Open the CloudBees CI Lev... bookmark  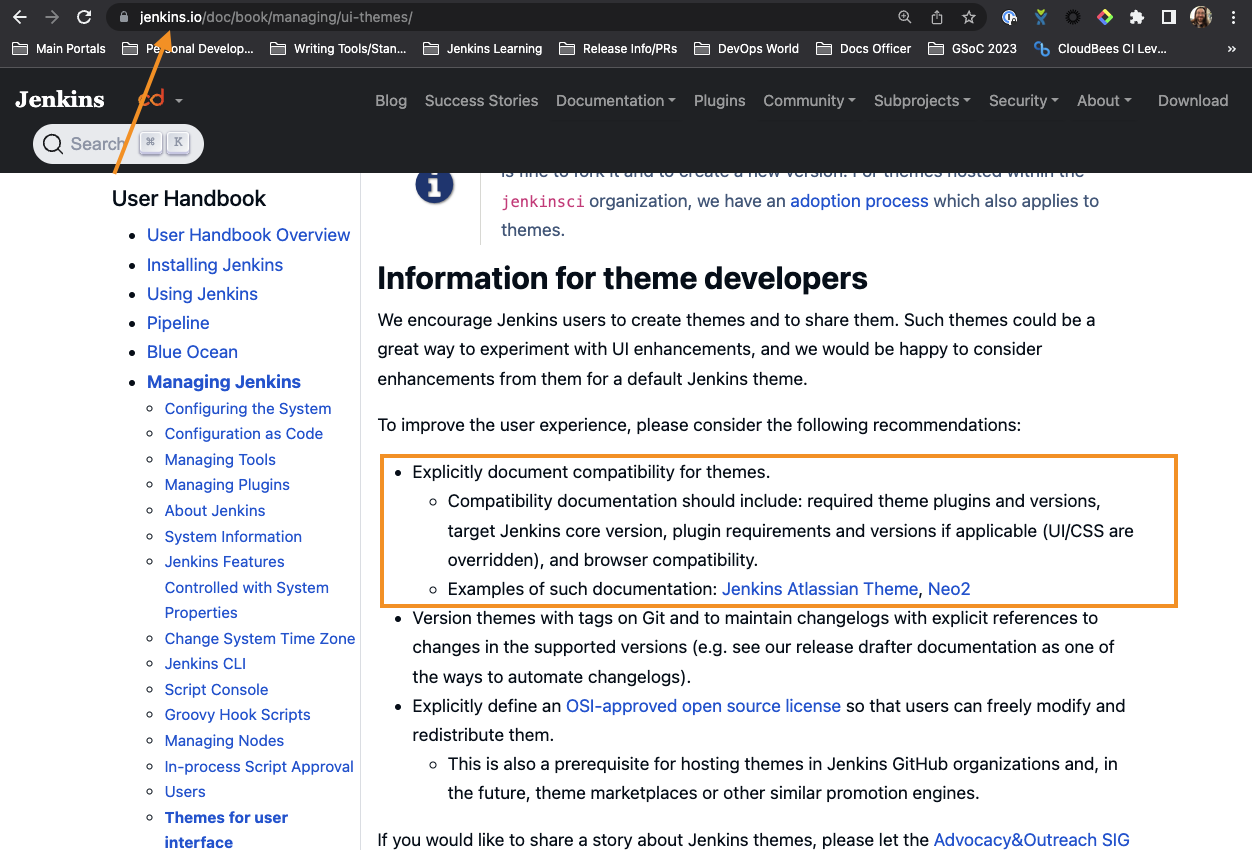click(1100, 48)
